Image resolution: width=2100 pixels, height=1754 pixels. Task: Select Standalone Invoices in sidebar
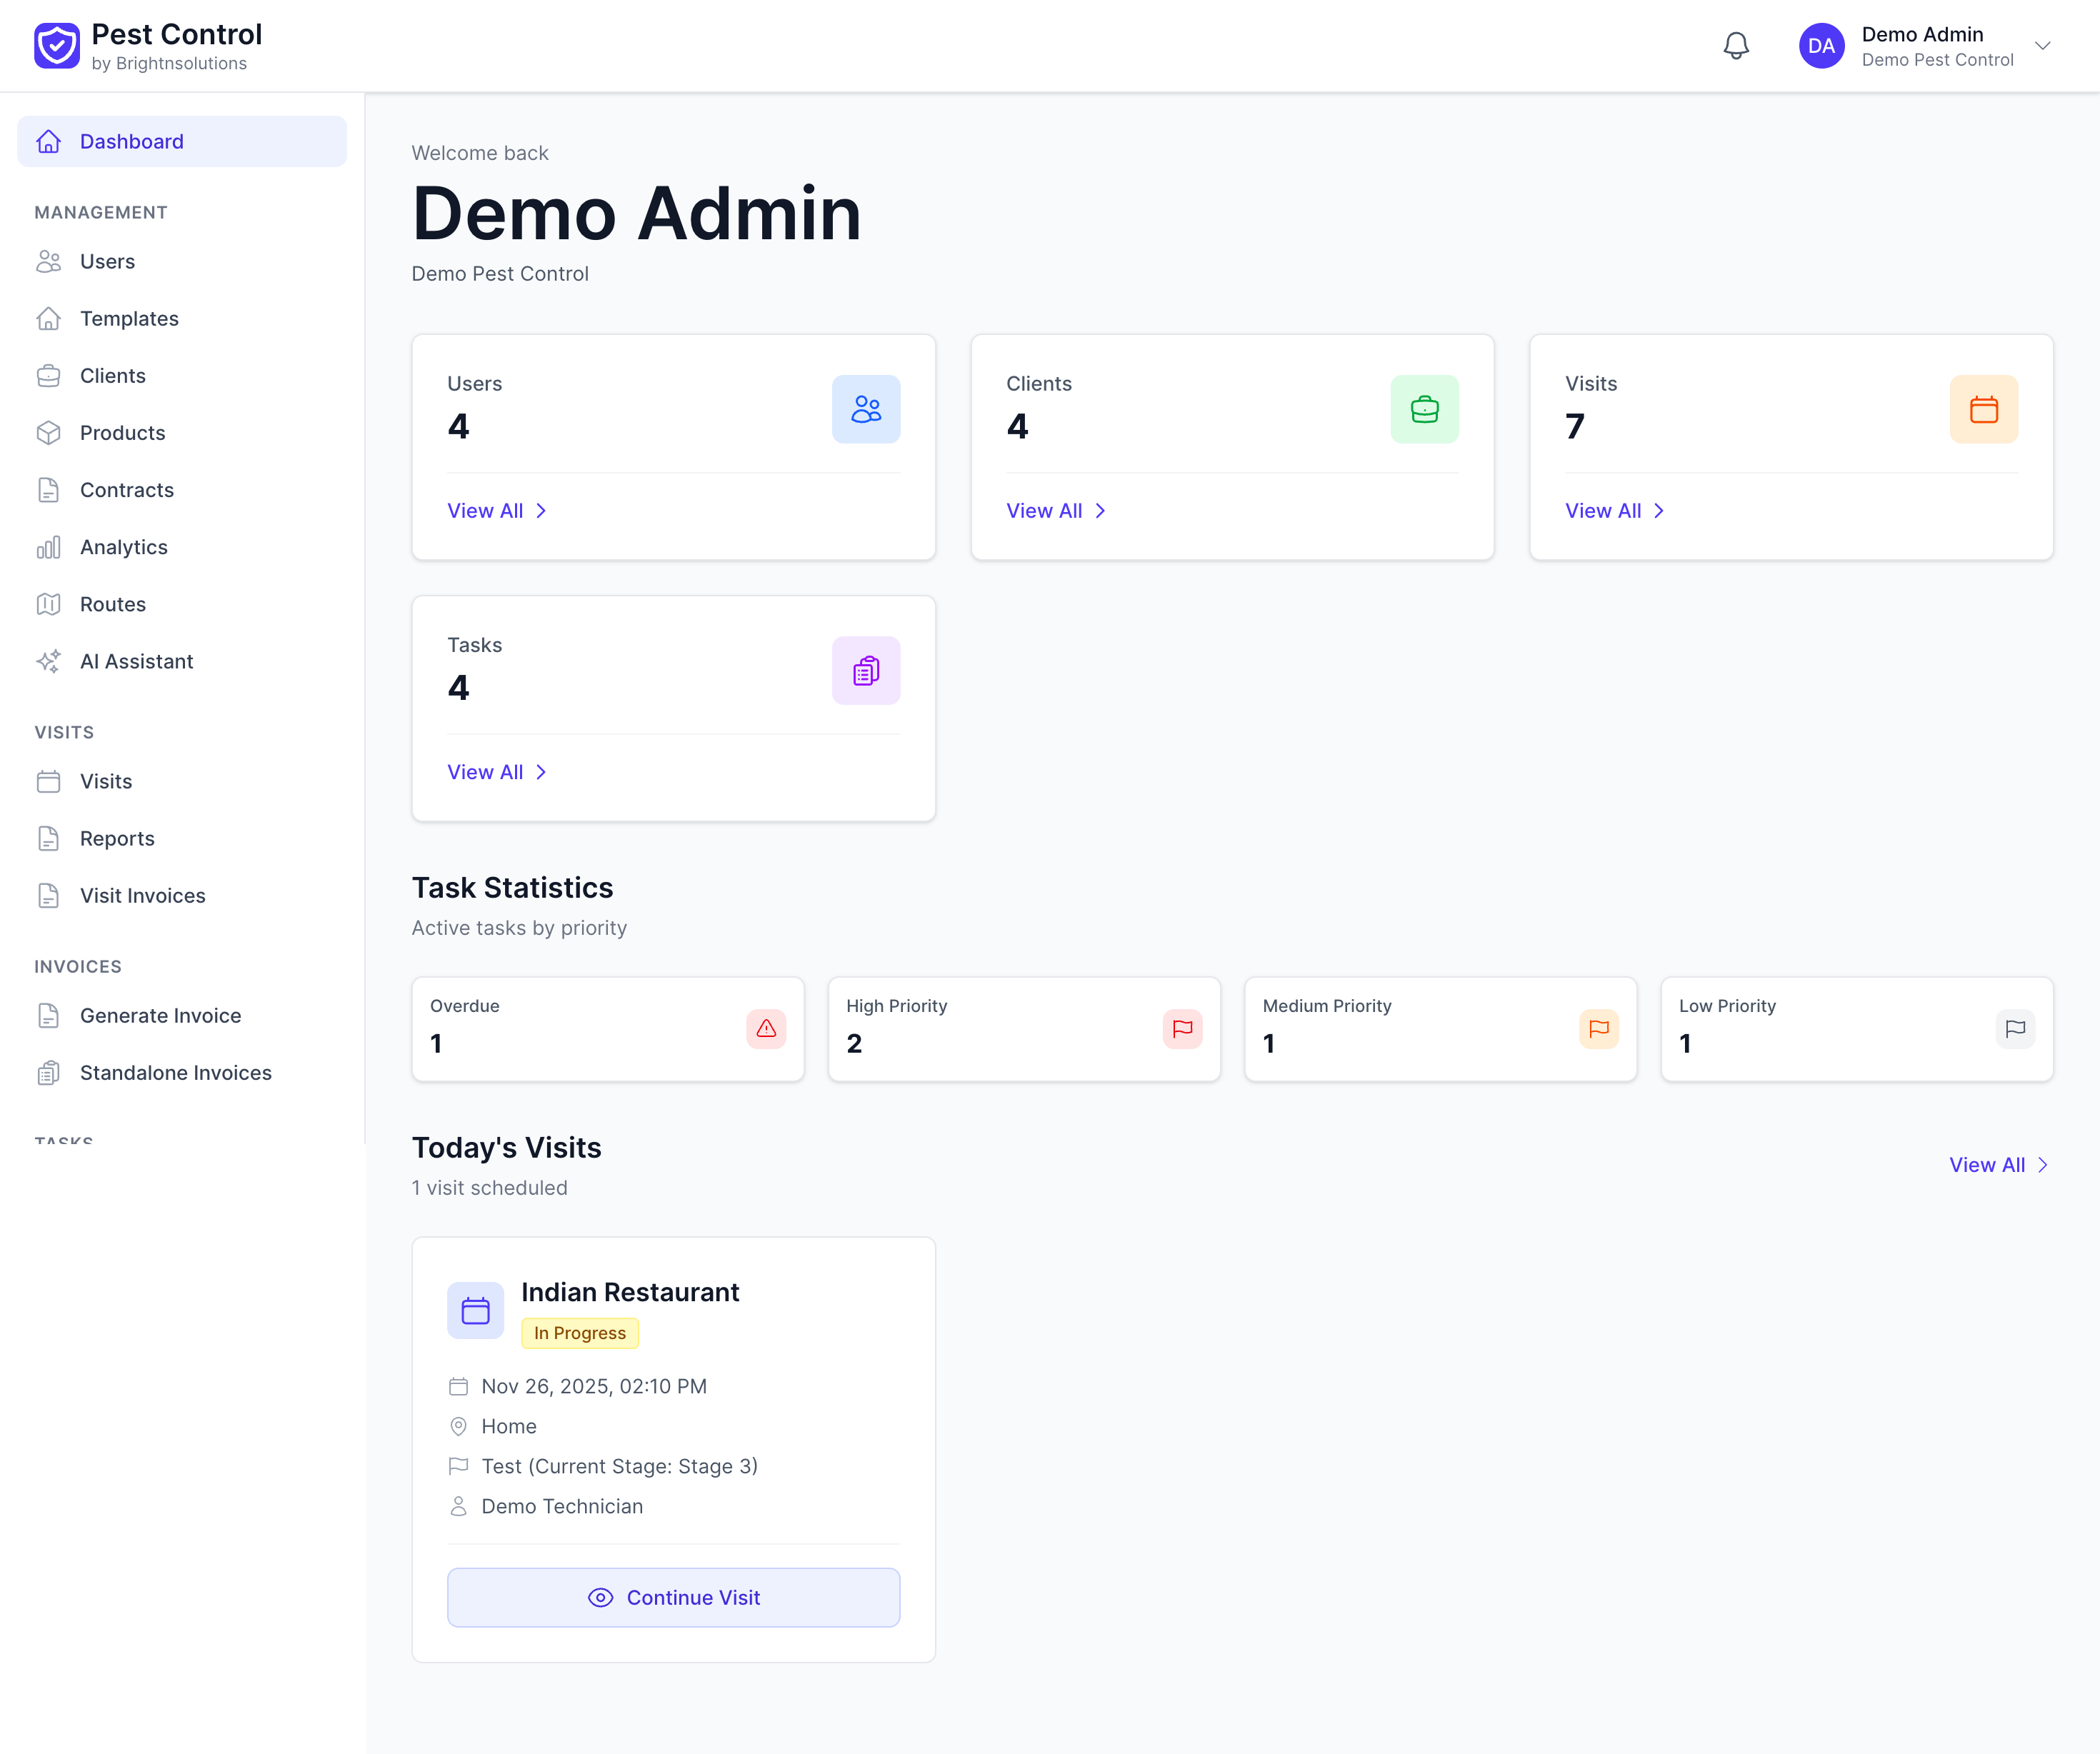click(176, 1072)
